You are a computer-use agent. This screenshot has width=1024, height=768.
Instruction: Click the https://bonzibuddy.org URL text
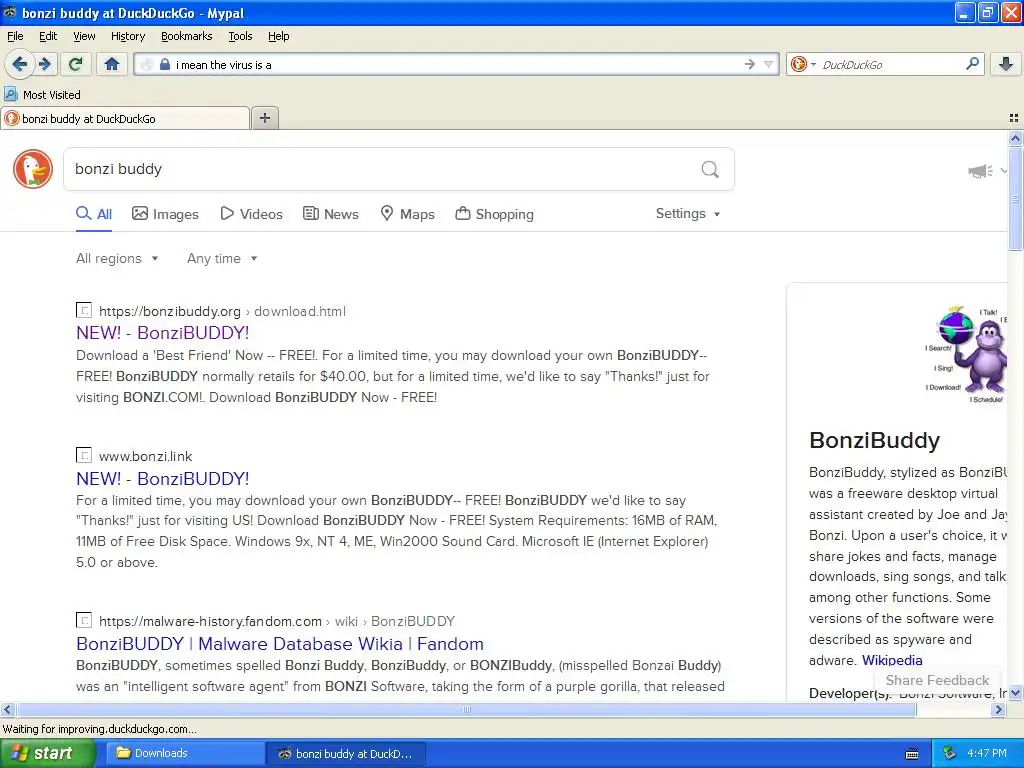(170, 312)
